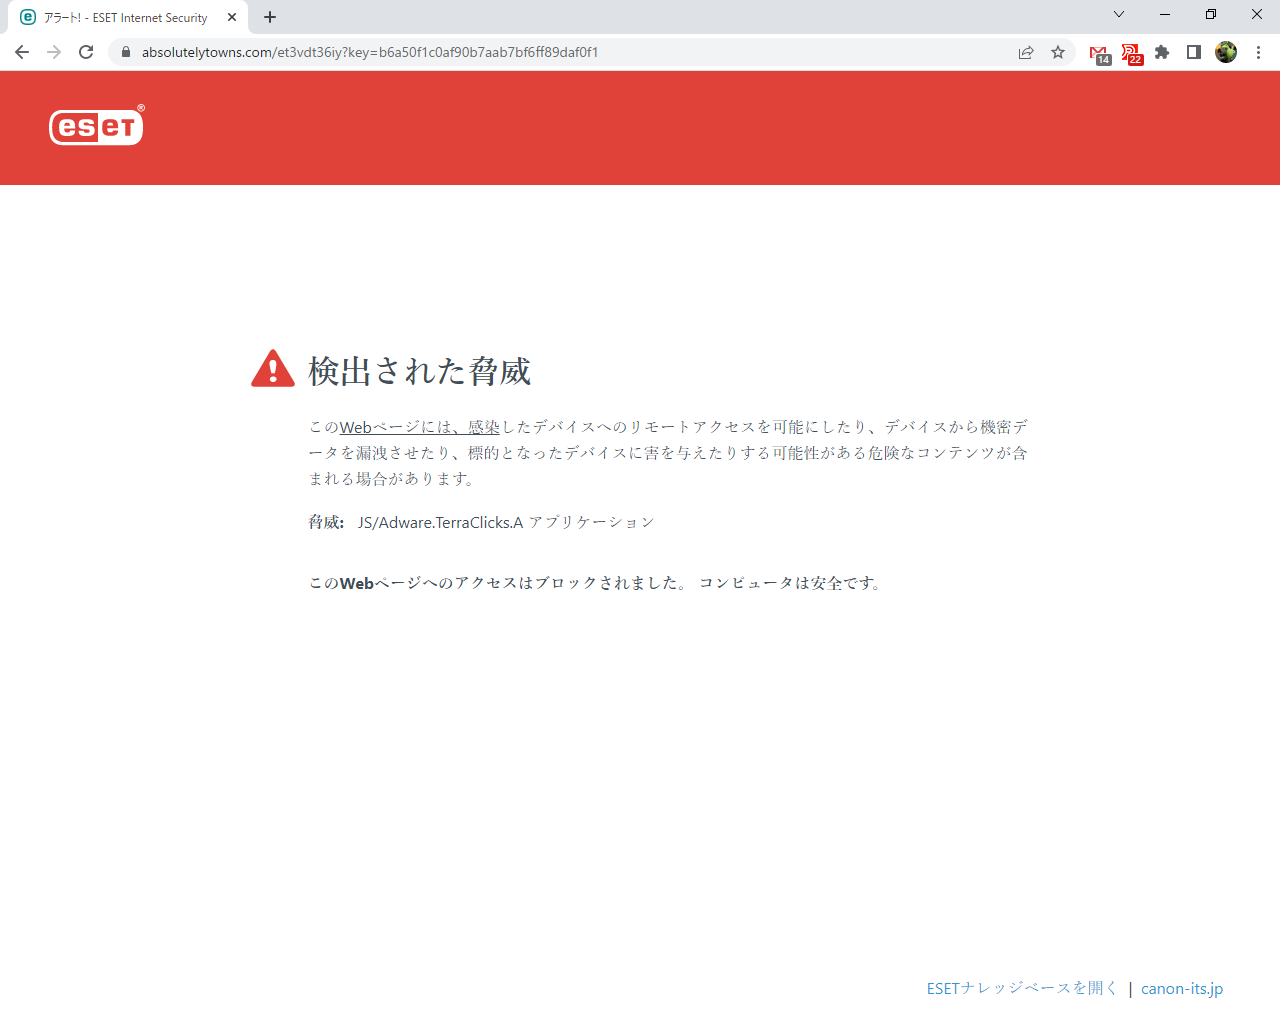Image resolution: width=1280 pixels, height=1024 pixels.
Task: Open the Extensions puzzle menu
Action: tap(1162, 52)
